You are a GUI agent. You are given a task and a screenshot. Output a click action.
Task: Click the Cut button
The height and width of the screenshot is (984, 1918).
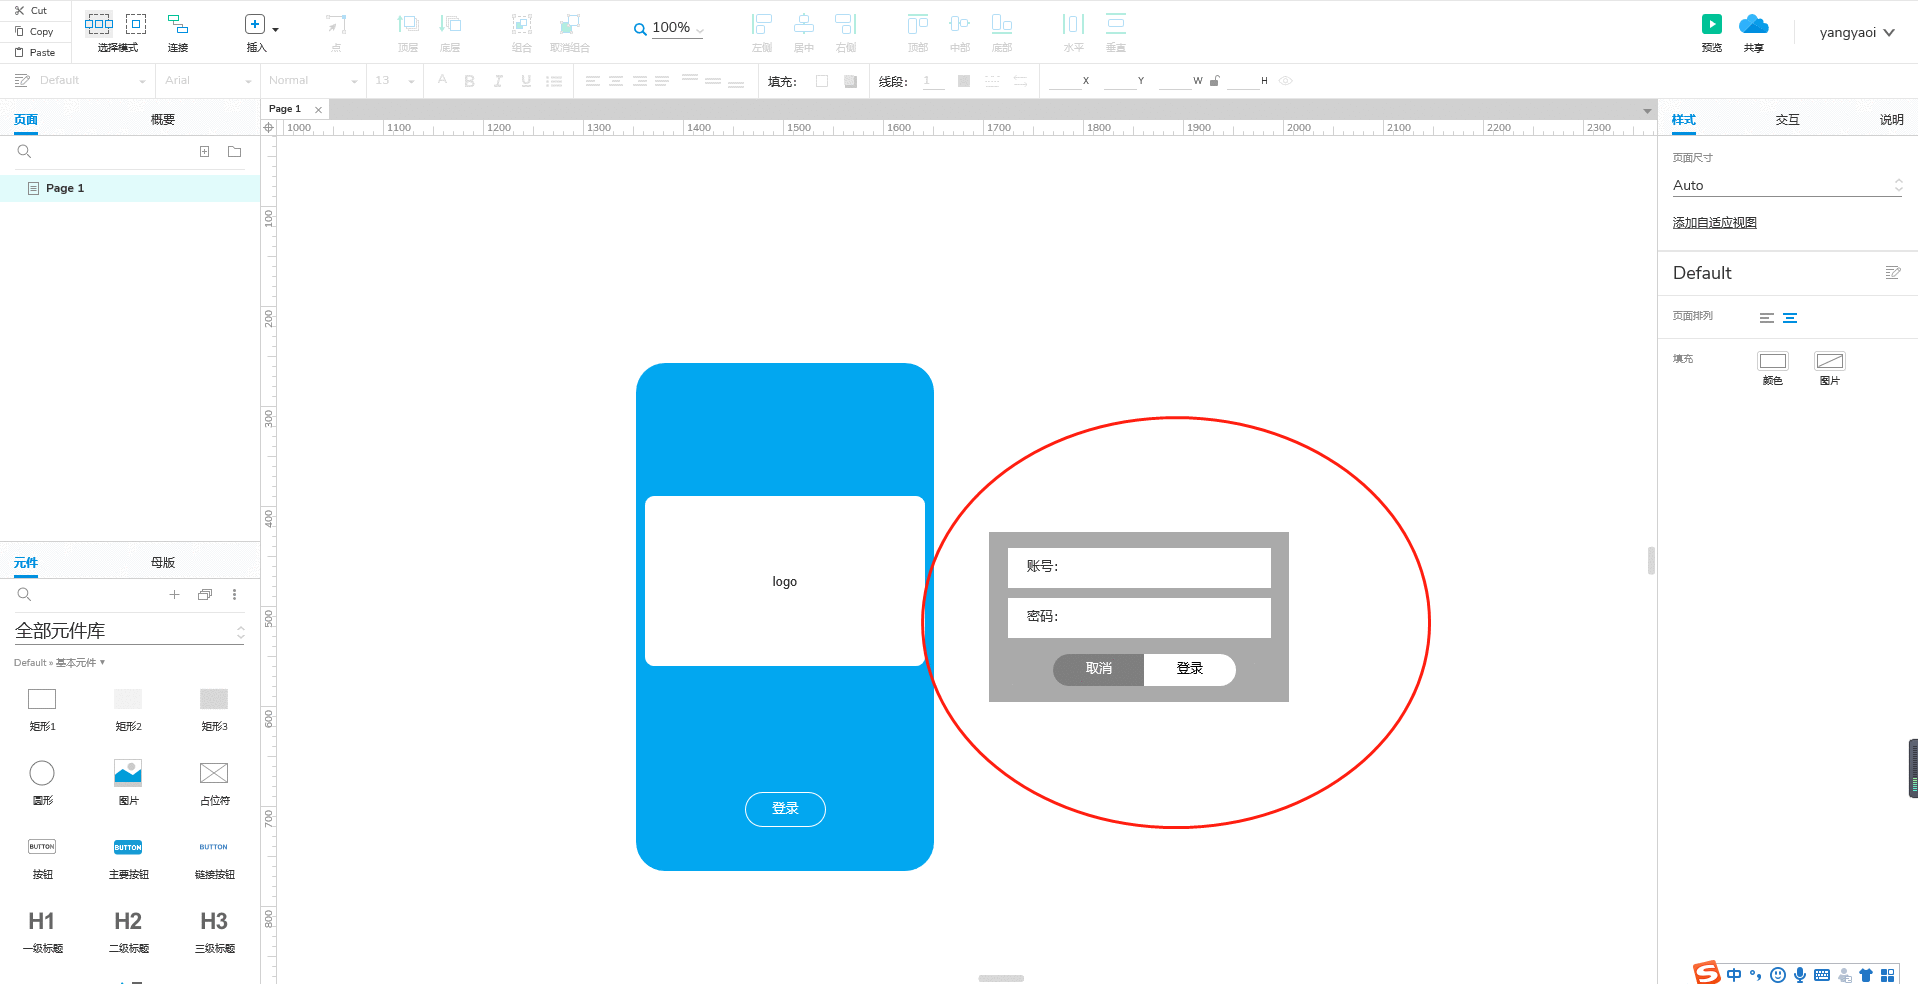click(x=31, y=11)
